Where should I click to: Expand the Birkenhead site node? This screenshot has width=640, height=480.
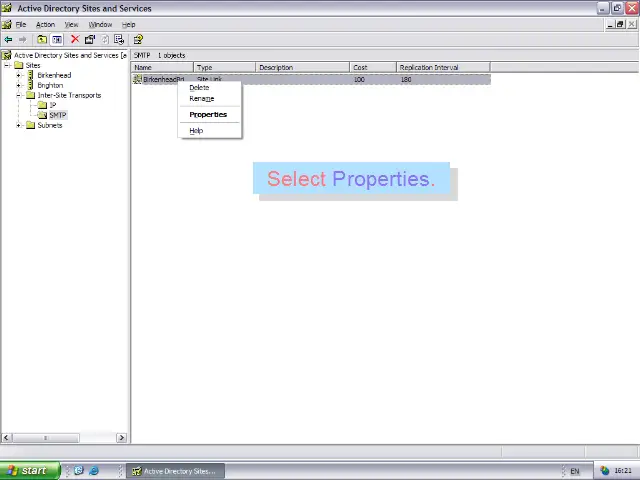18,76
